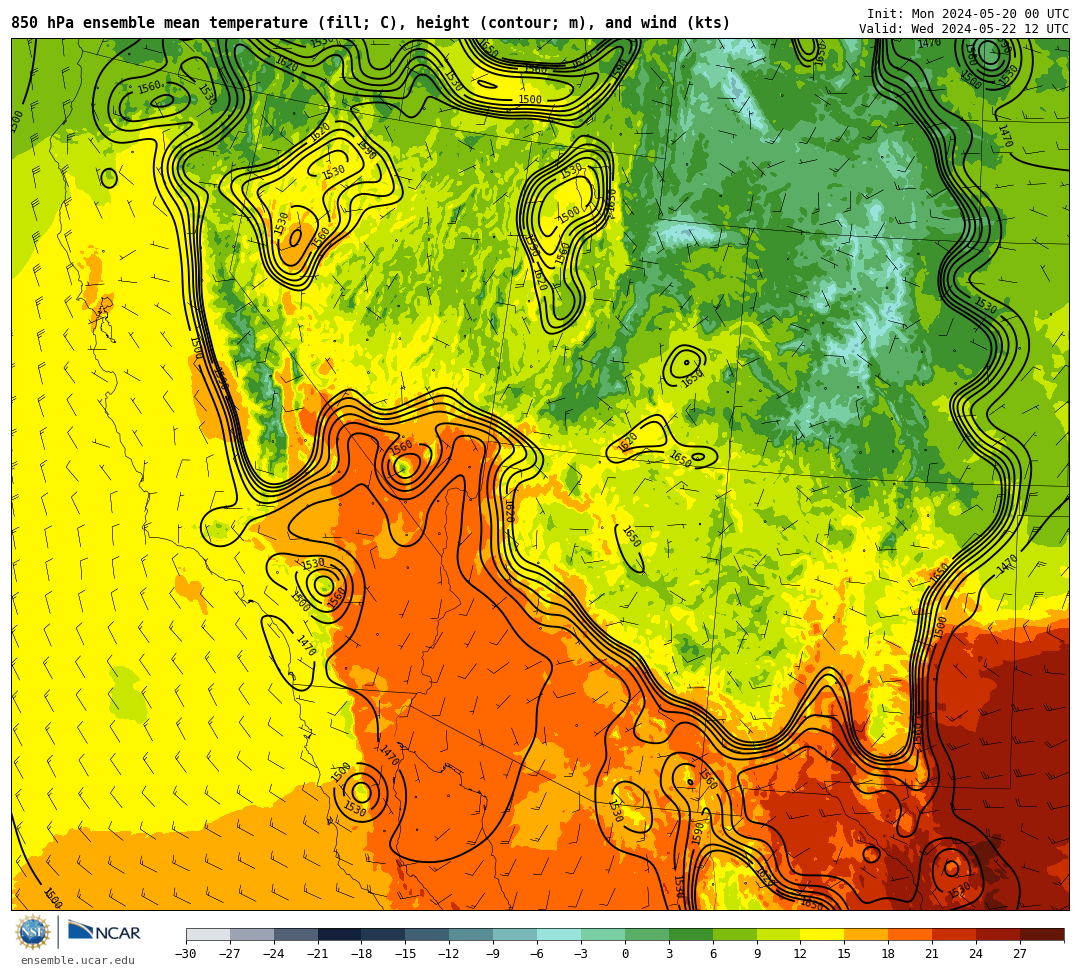Click the positive 21 colorbar tick label
Viewport: 1080px width, 973px height.
coord(933,954)
